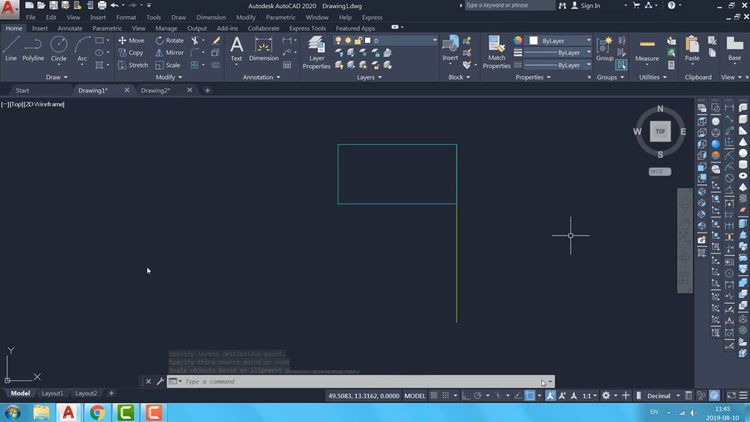This screenshot has height=422, width=750.
Task: Click the Dimension annotation tool
Action: tap(264, 49)
